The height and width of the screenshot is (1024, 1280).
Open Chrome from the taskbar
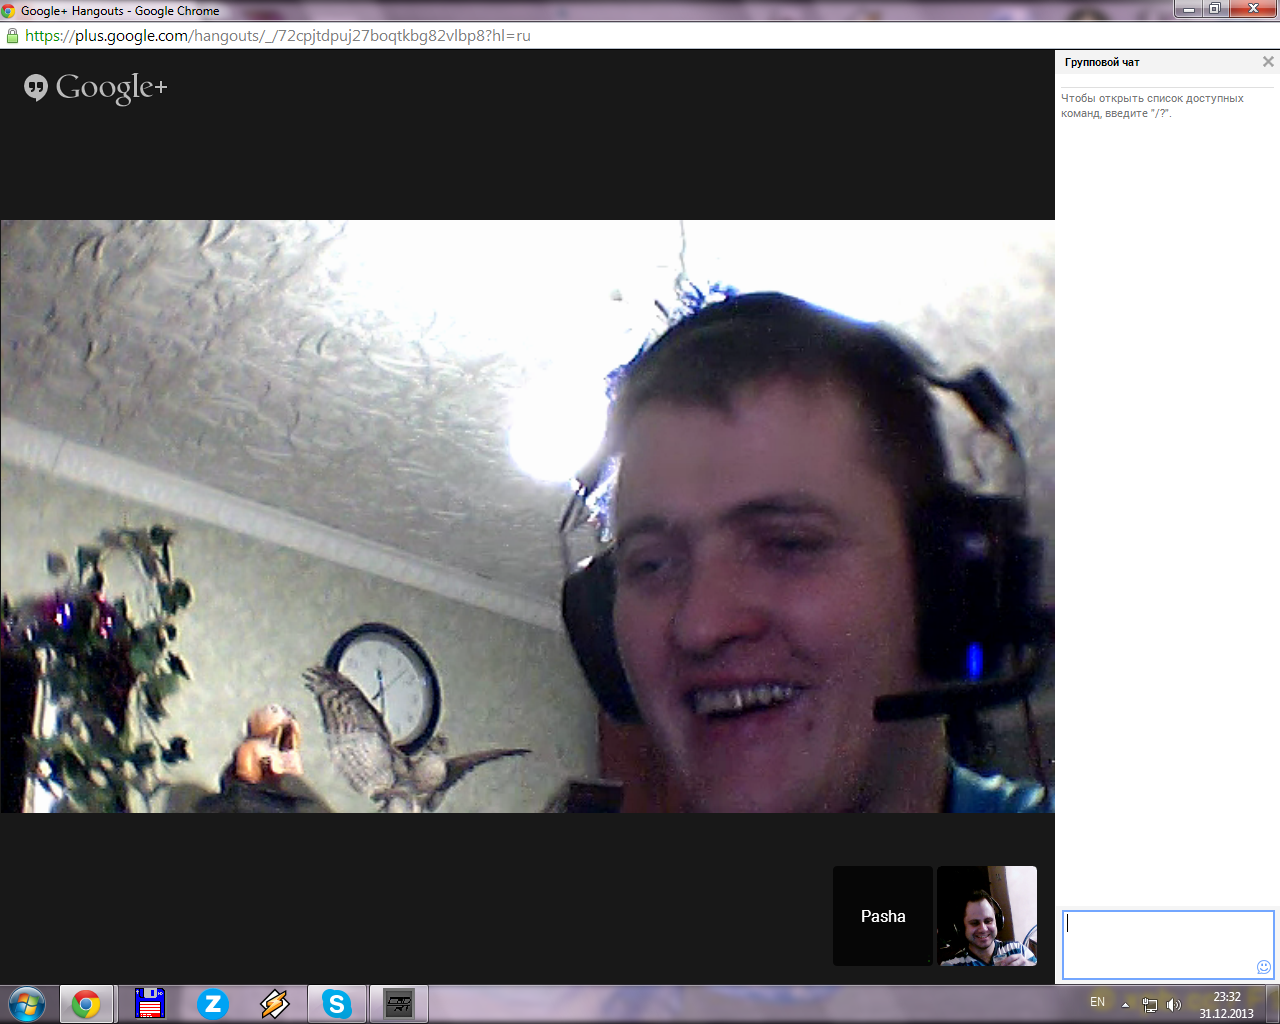point(86,1004)
